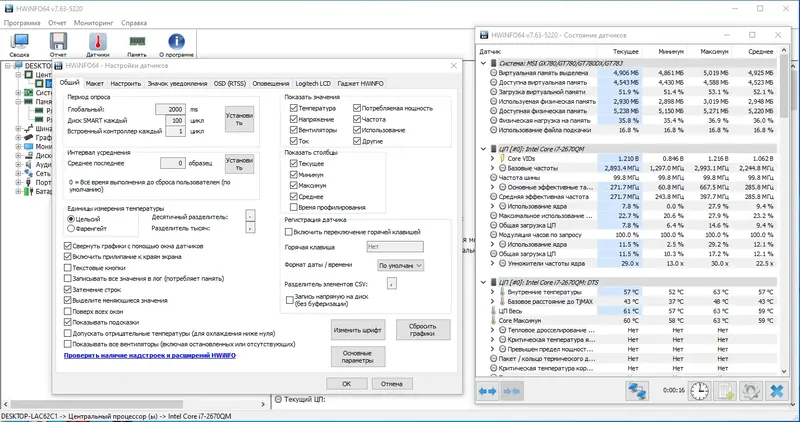
Task: Click the Core VIDs lightning bolt icon
Action: tap(502, 159)
